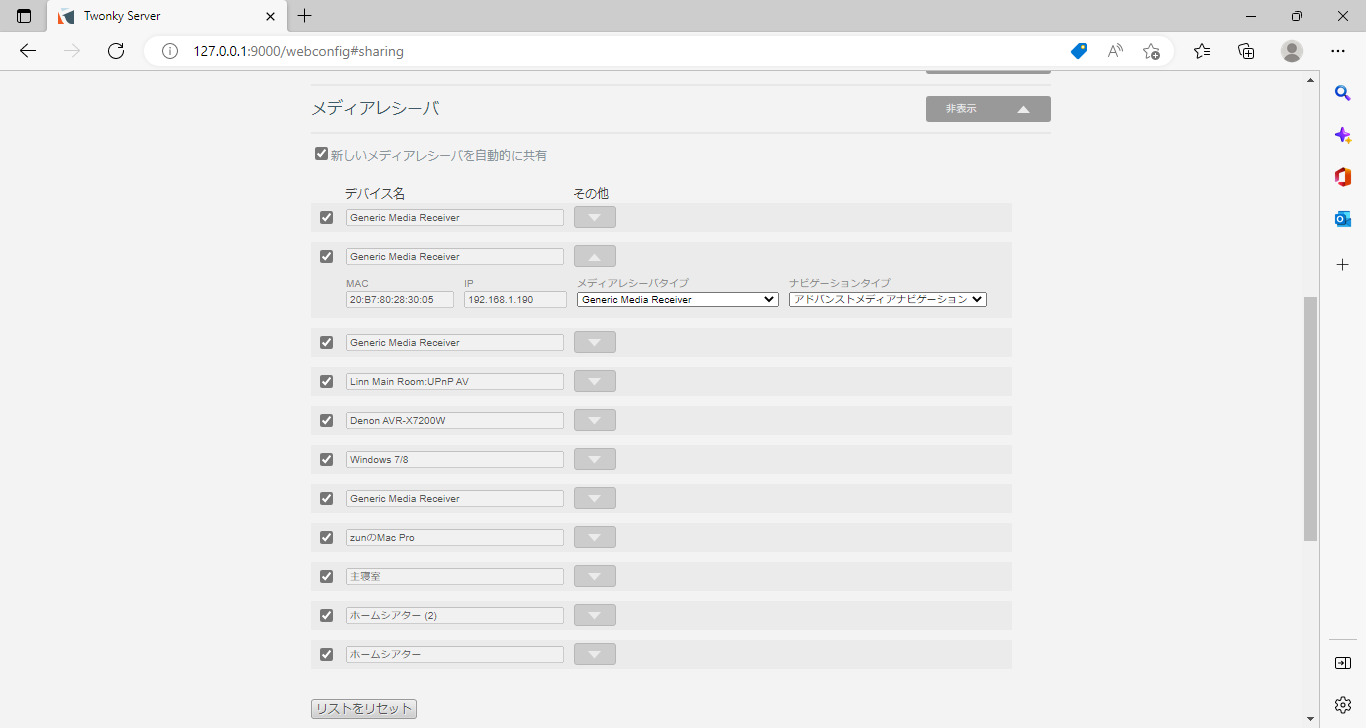Expand details for 主寝室
This screenshot has height=728, width=1366.
click(595, 576)
